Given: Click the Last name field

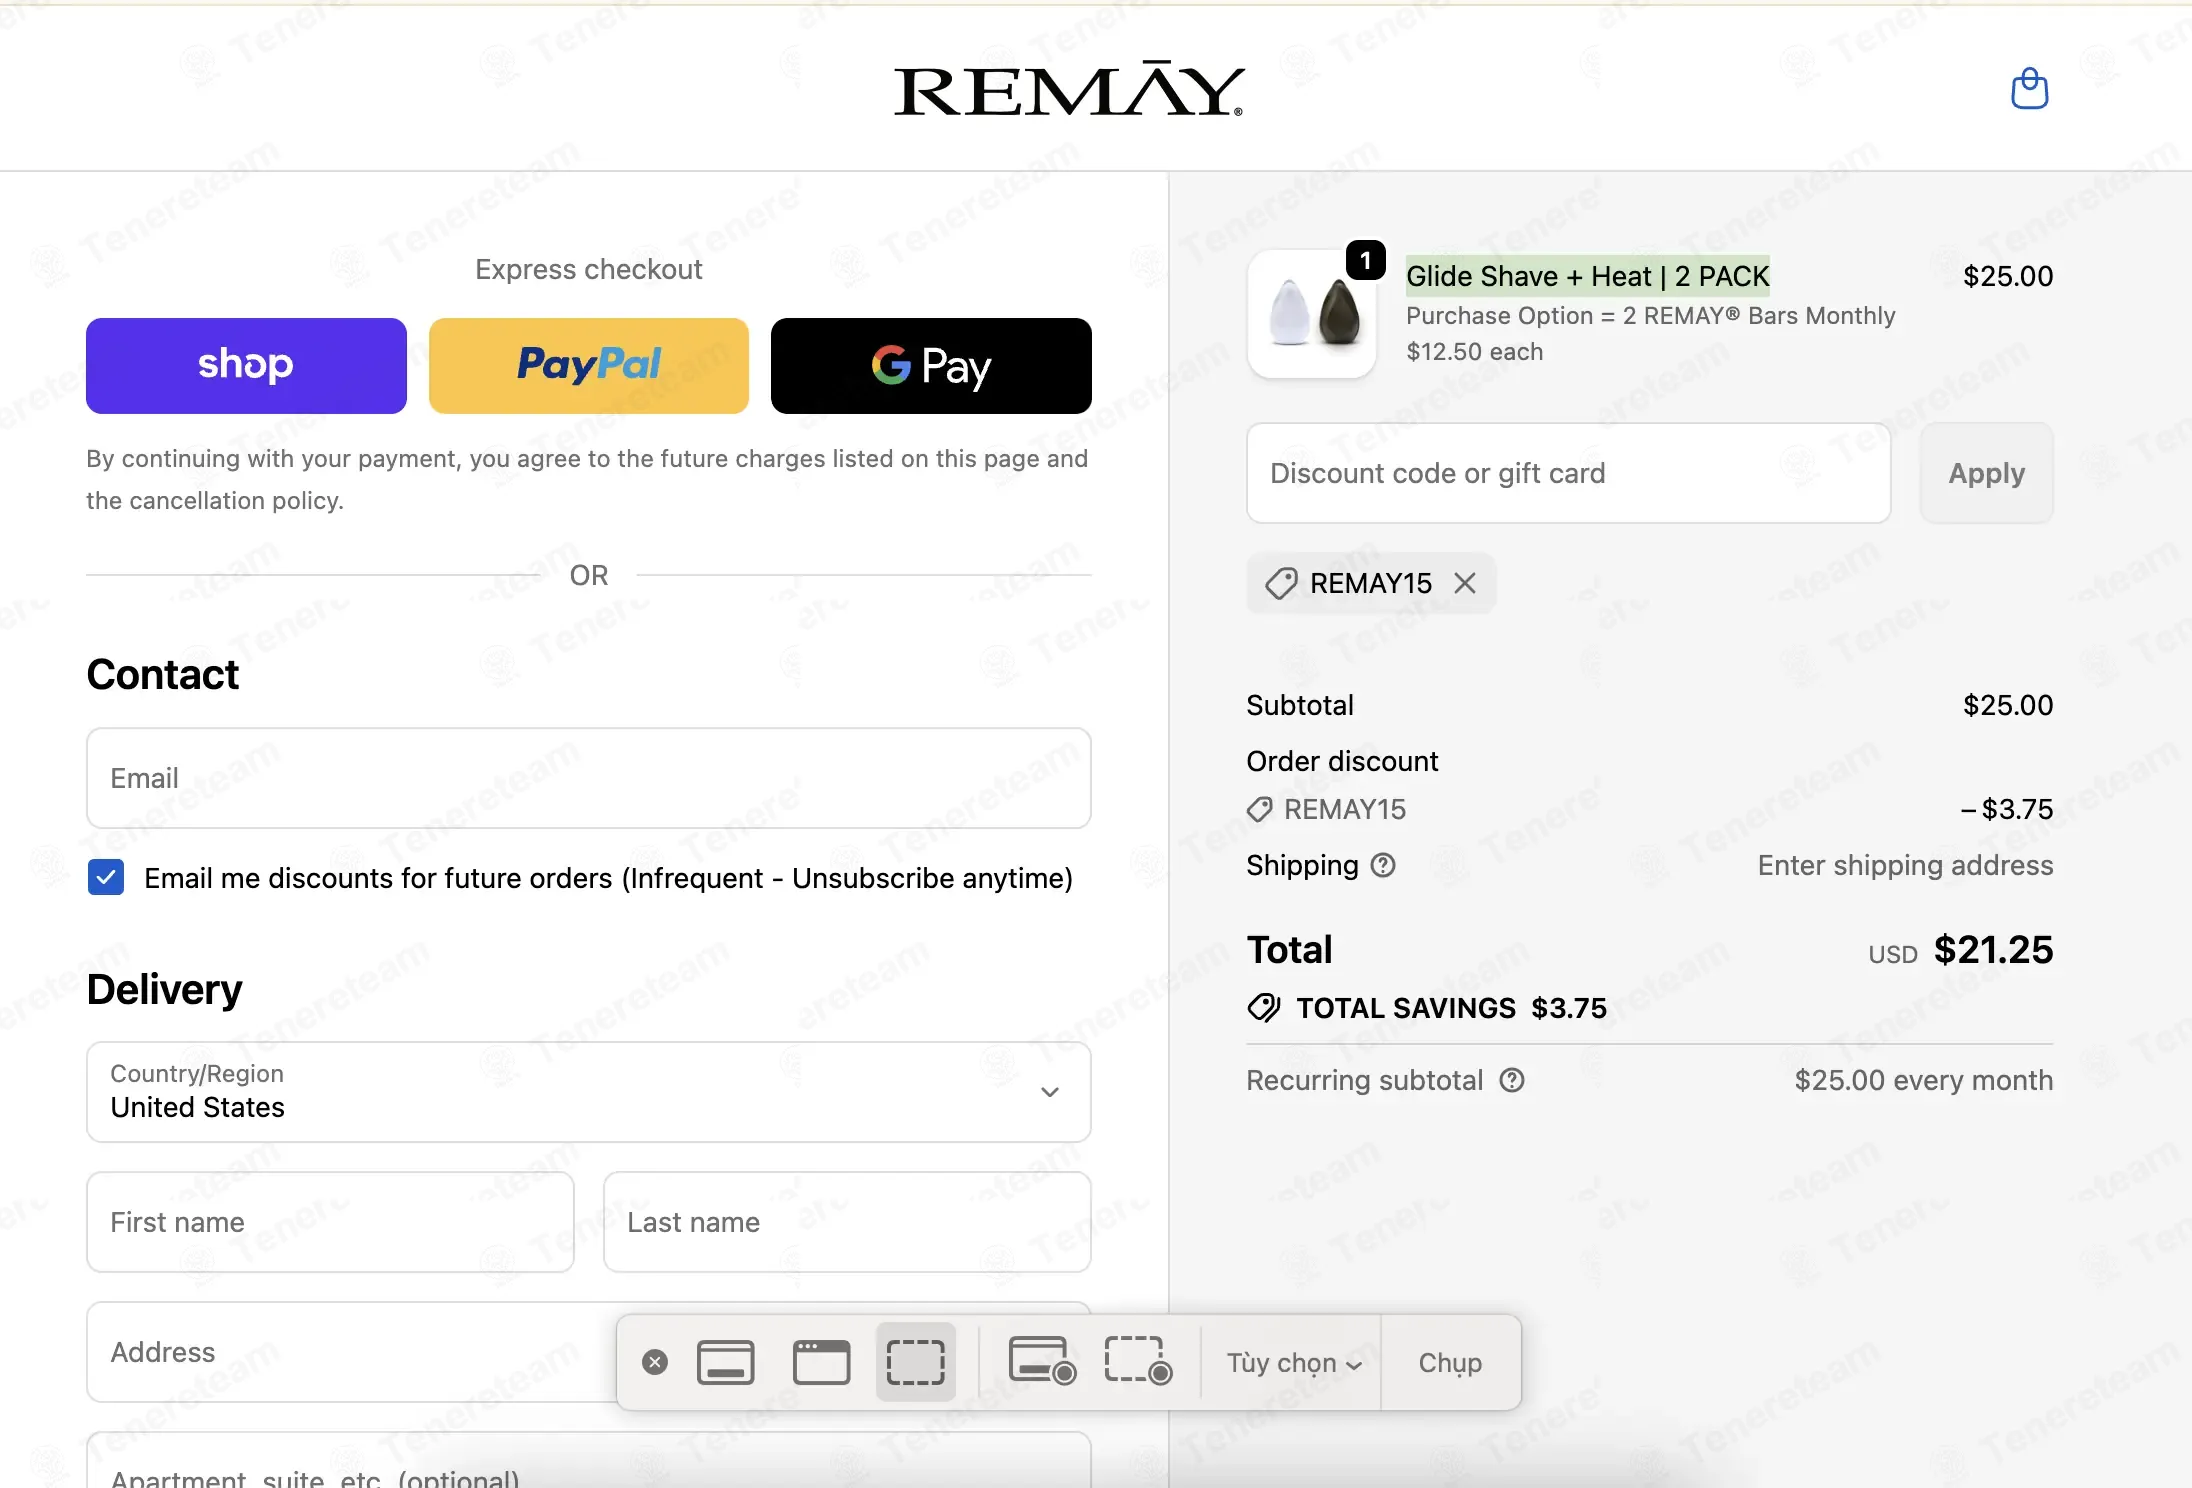Looking at the screenshot, I should tap(847, 1222).
